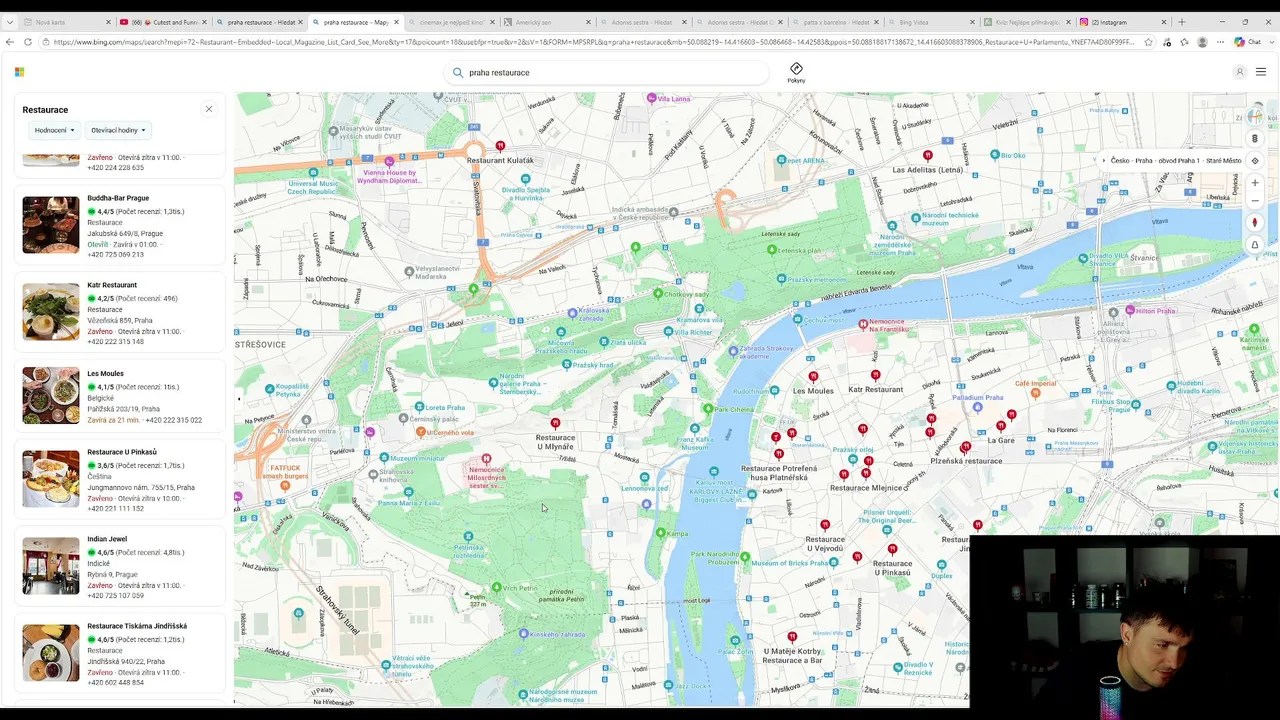Open Buddha-Bar Prague listing title
This screenshot has width=1280, height=720.
point(118,198)
